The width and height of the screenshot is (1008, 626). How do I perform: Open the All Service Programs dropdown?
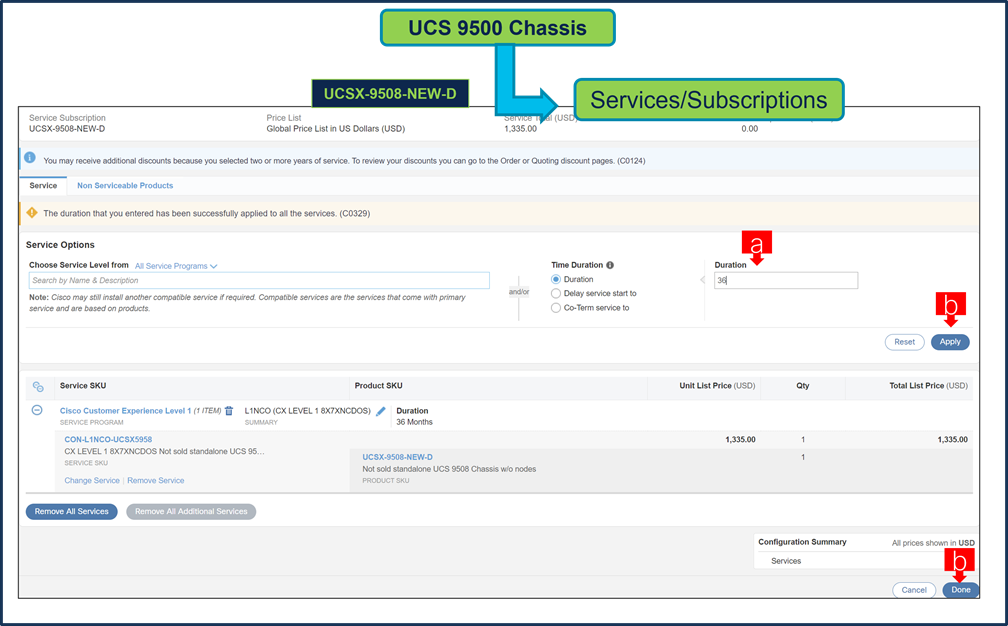pos(176,265)
